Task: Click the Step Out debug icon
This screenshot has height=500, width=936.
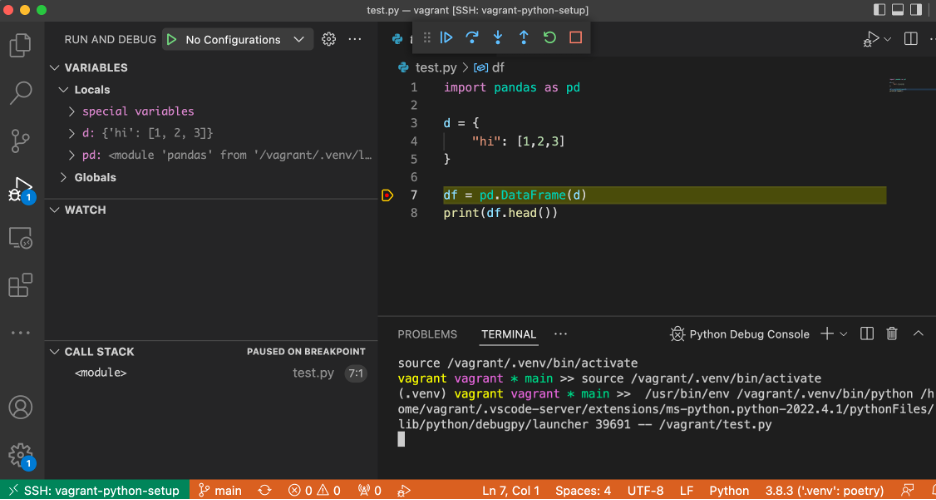Action: point(523,38)
